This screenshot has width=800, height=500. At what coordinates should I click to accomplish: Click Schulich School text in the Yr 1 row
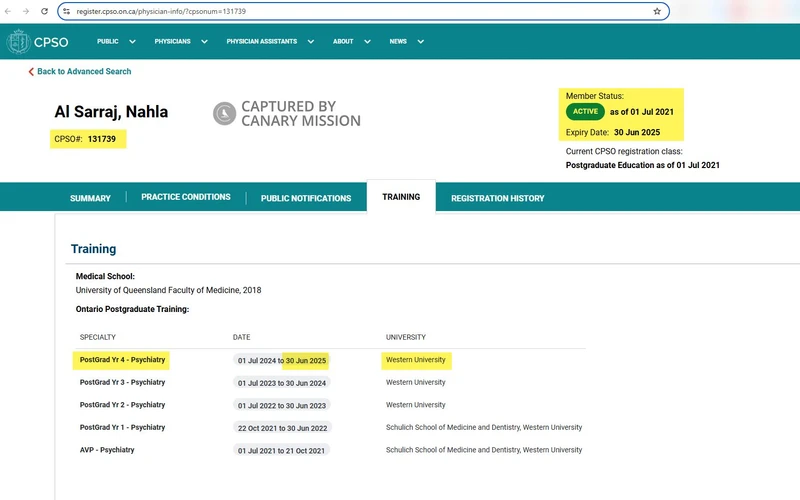click(484, 427)
